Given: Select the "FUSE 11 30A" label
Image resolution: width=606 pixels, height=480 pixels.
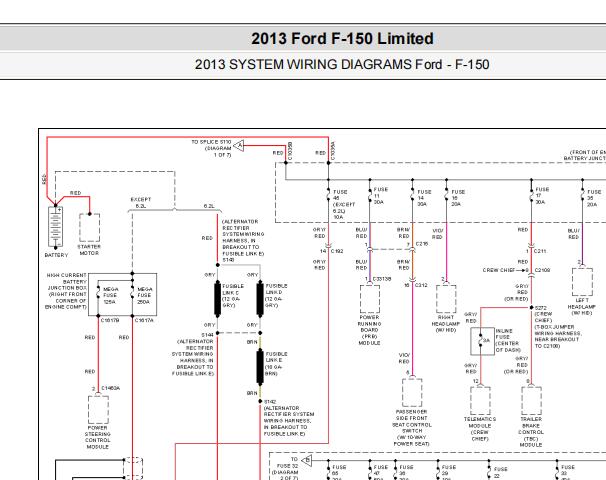Looking at the screenshot, I should click(x=381, y=196).
